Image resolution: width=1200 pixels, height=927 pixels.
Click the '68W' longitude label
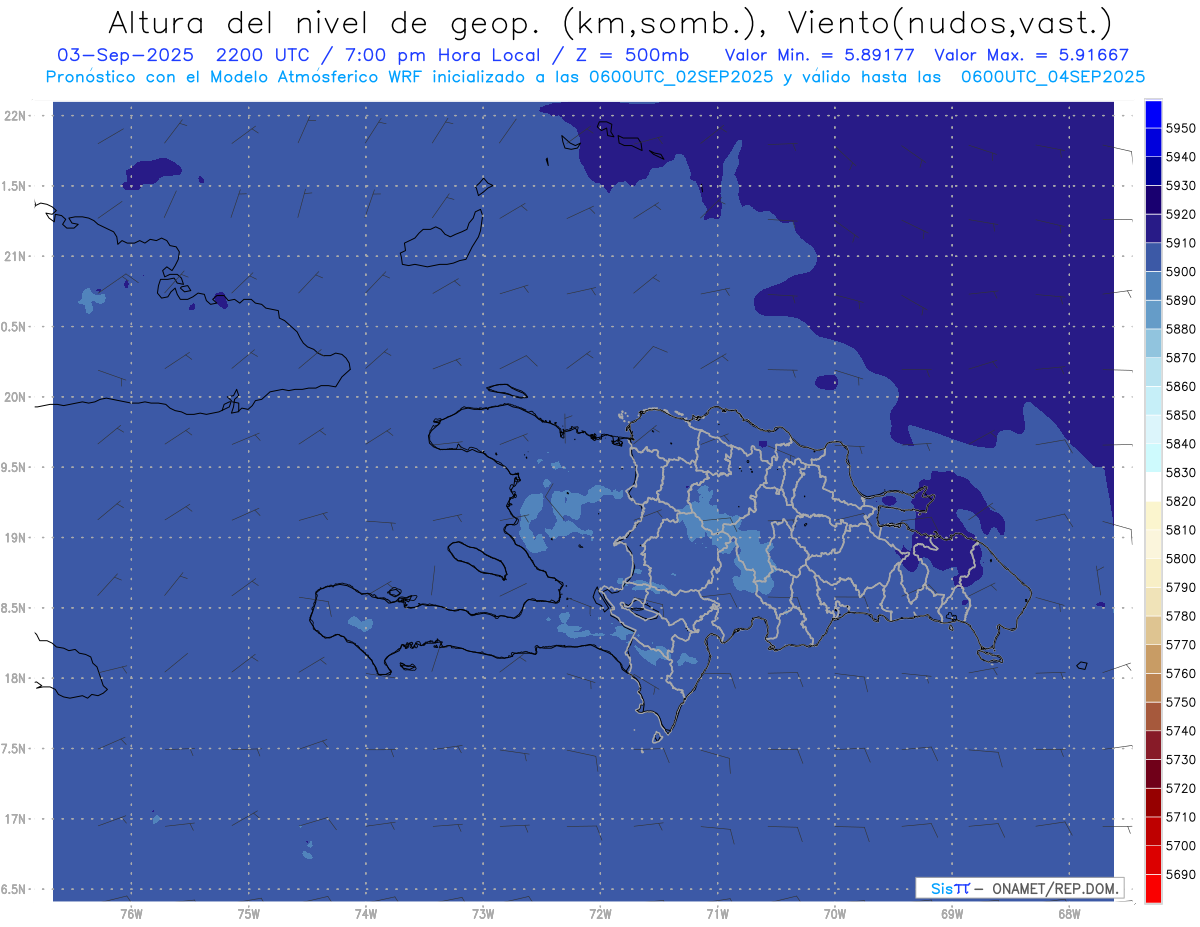(x=1069, y=913)
